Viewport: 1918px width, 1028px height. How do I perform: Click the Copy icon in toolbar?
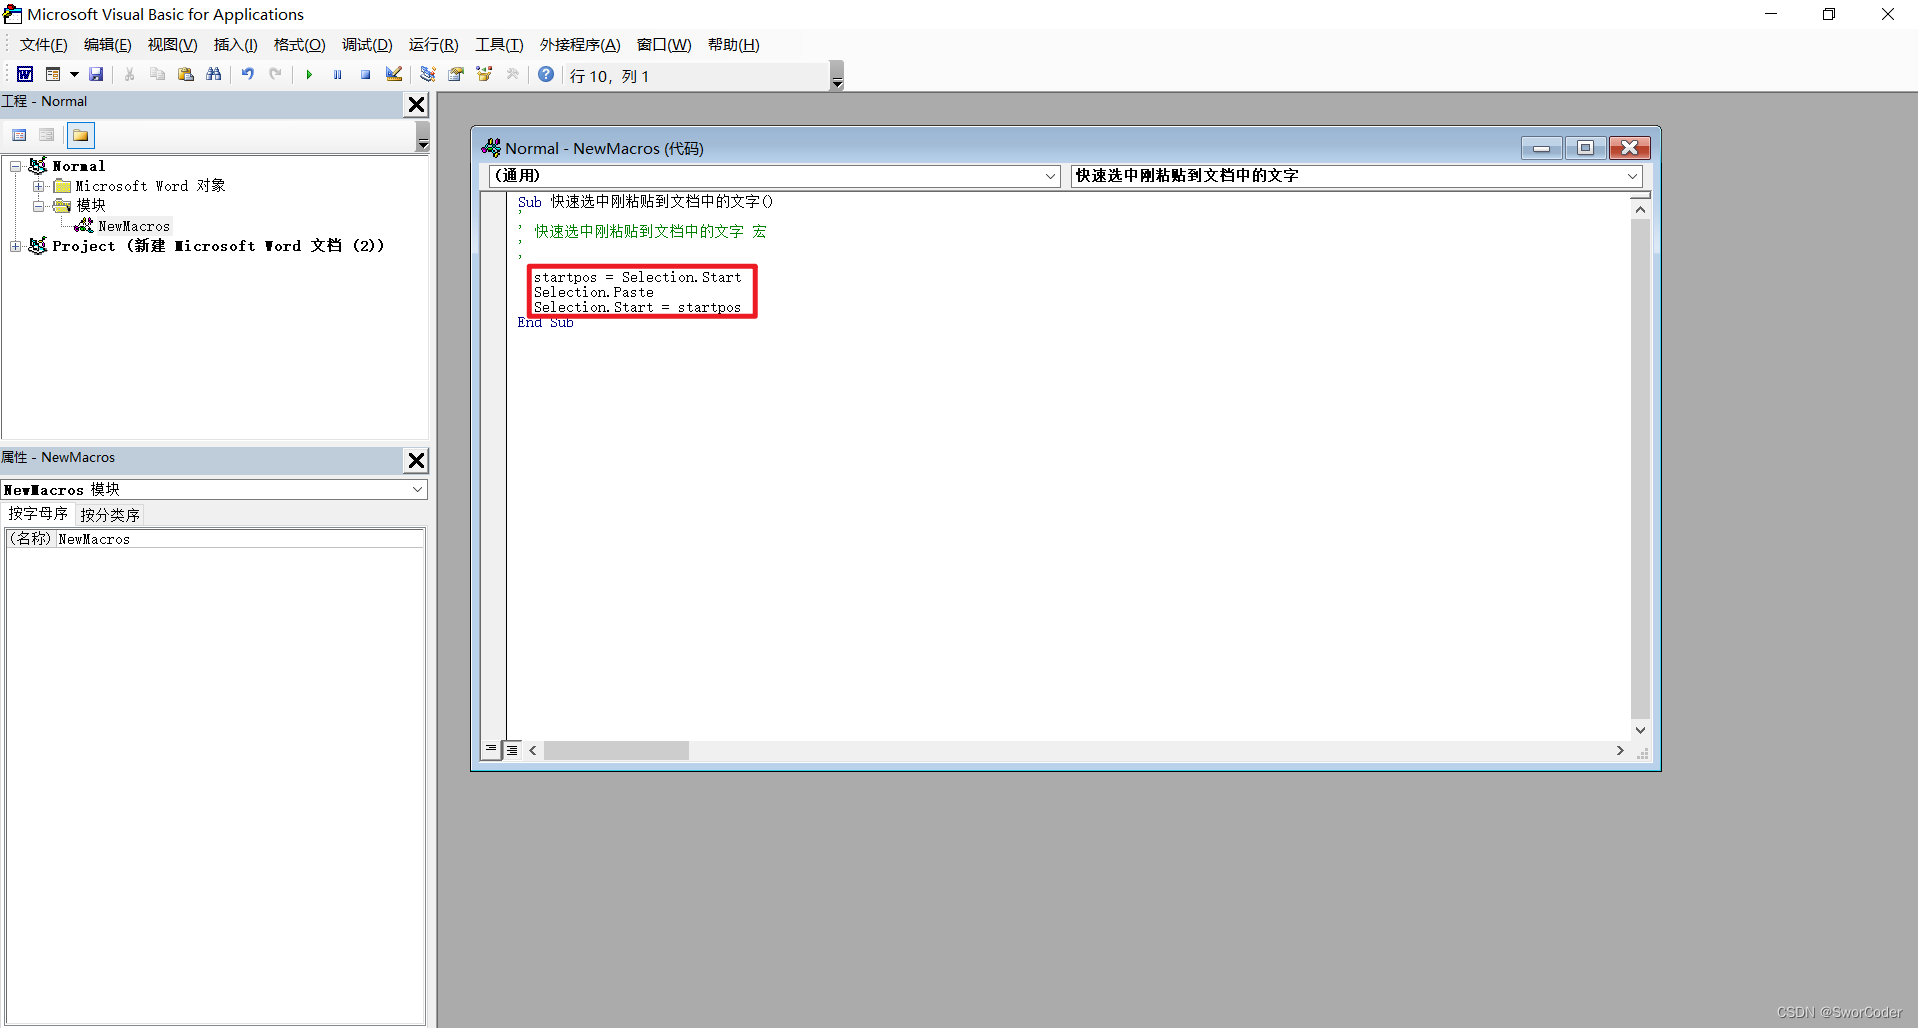pos(158,75)
